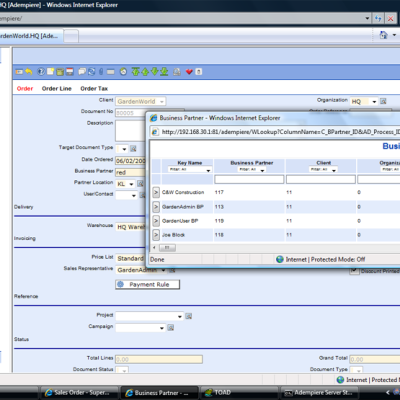Switch to Sales Order taskbar window
This screenshot has width=400, height=400.
coord(79,393)
